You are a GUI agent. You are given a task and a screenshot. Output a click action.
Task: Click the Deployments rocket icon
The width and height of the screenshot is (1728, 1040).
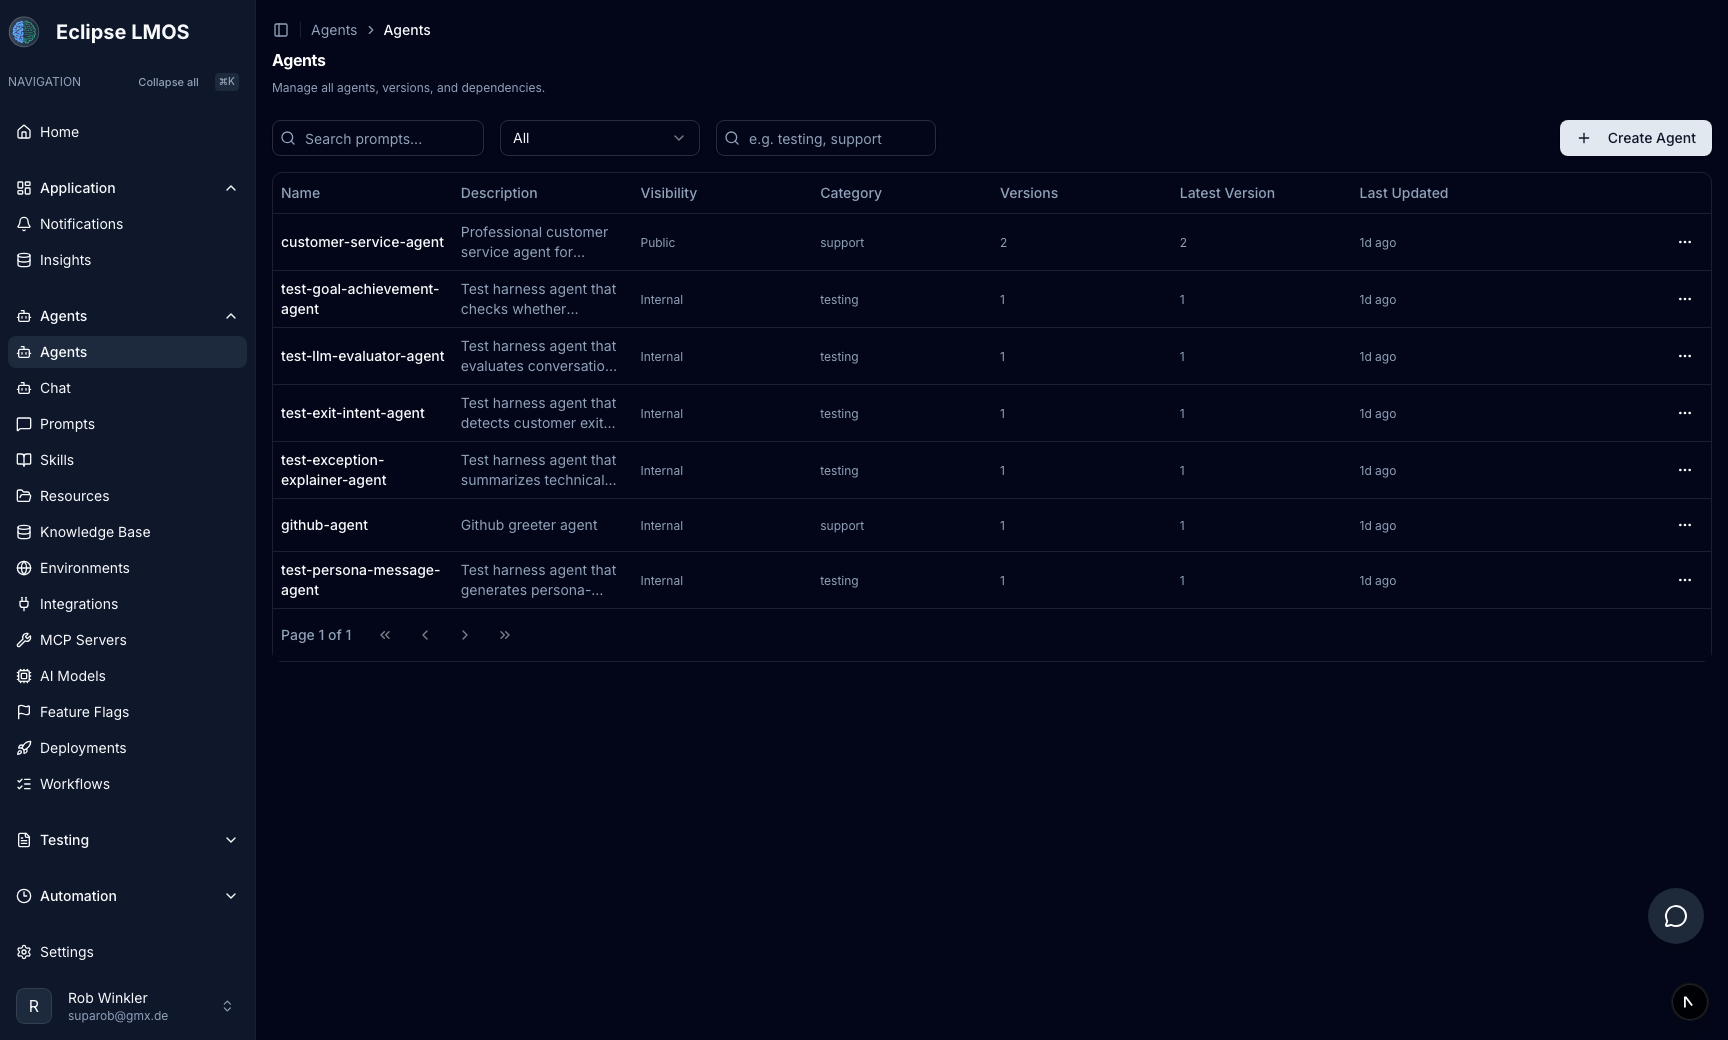point(24,748)
